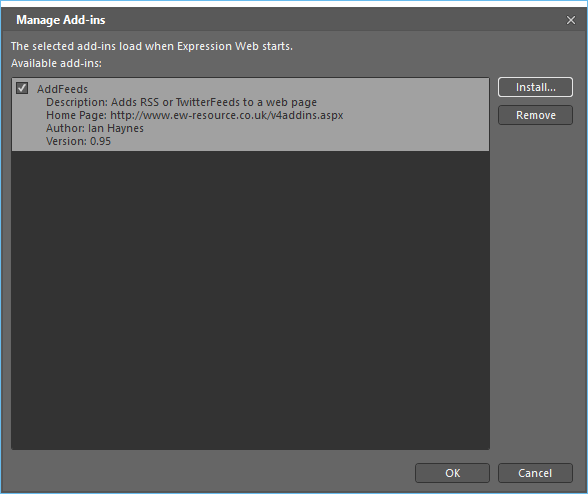
Task: Click Cancel to dismiss the dialog
Action: (x=535, y=473)
